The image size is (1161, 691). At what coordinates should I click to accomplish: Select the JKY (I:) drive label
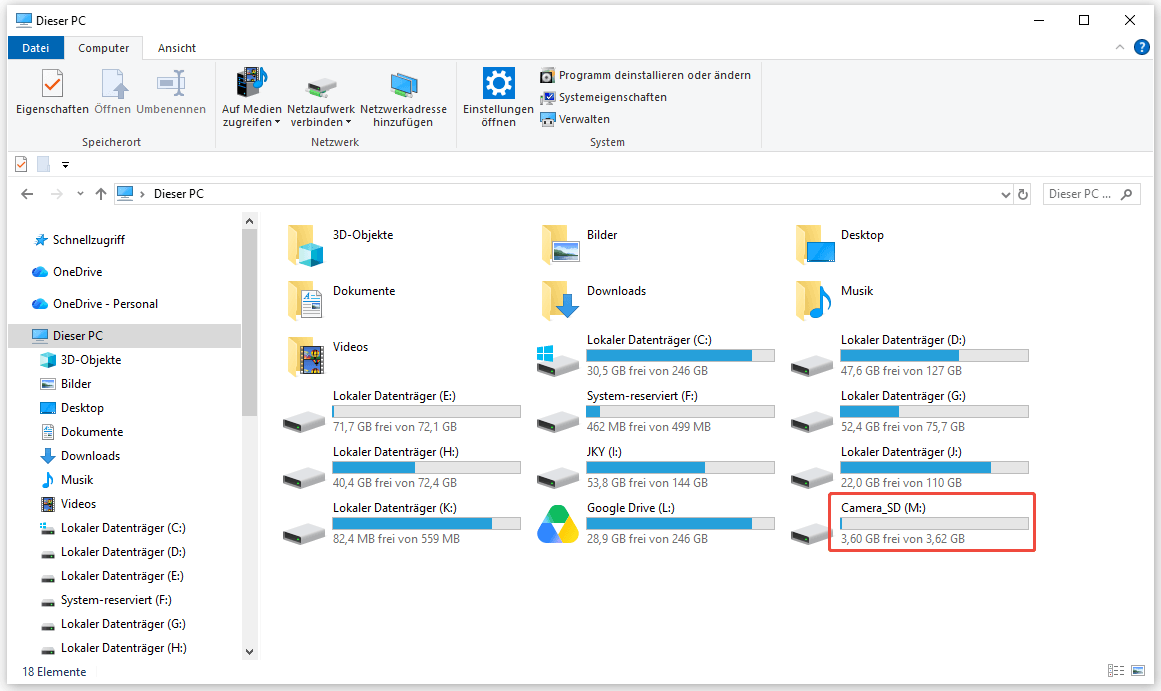[604, 452]
